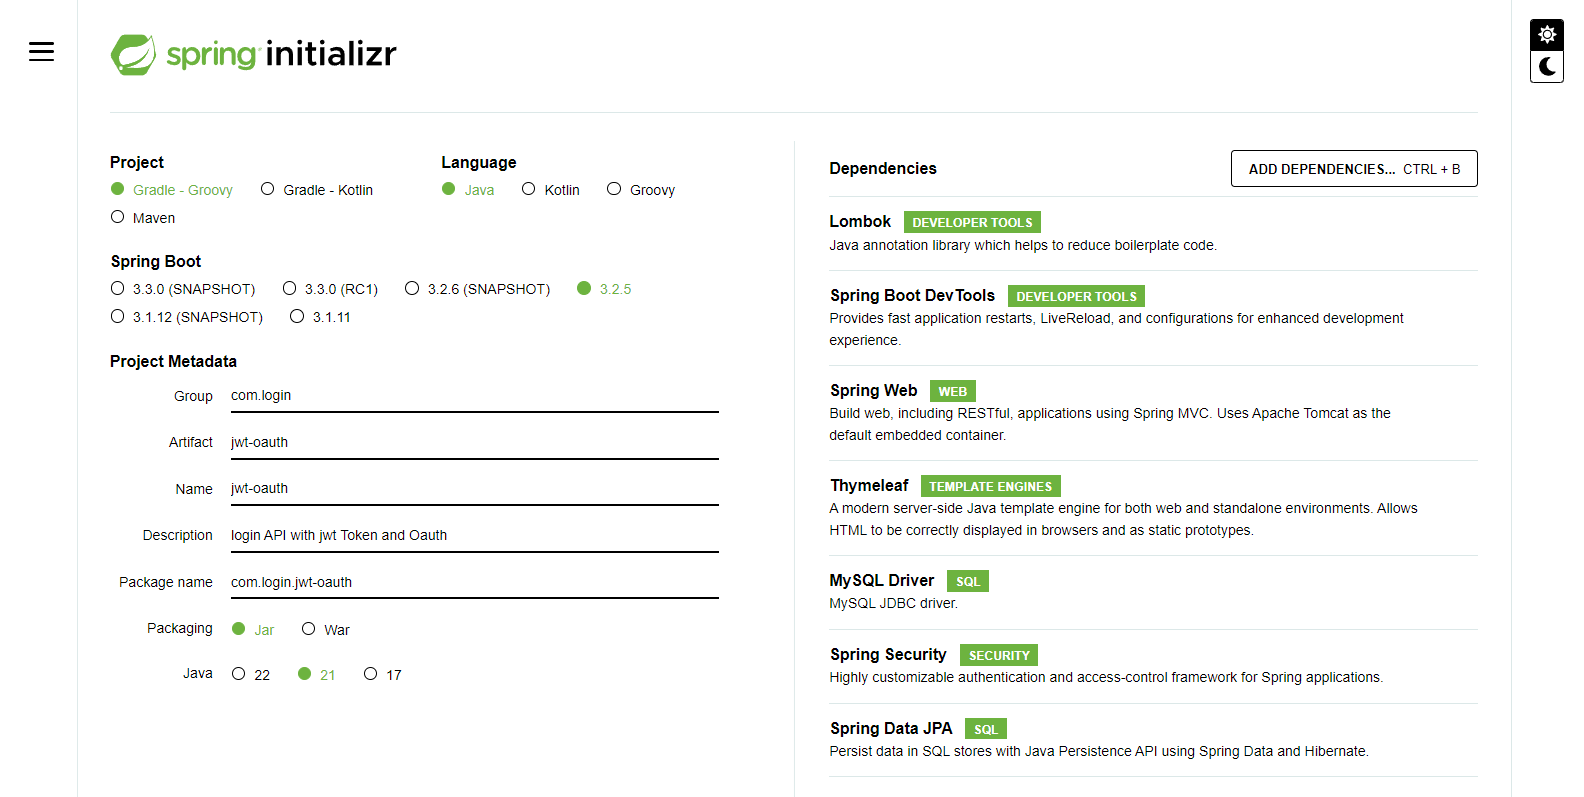Click MySQL Driver's SQL tag

967,581
